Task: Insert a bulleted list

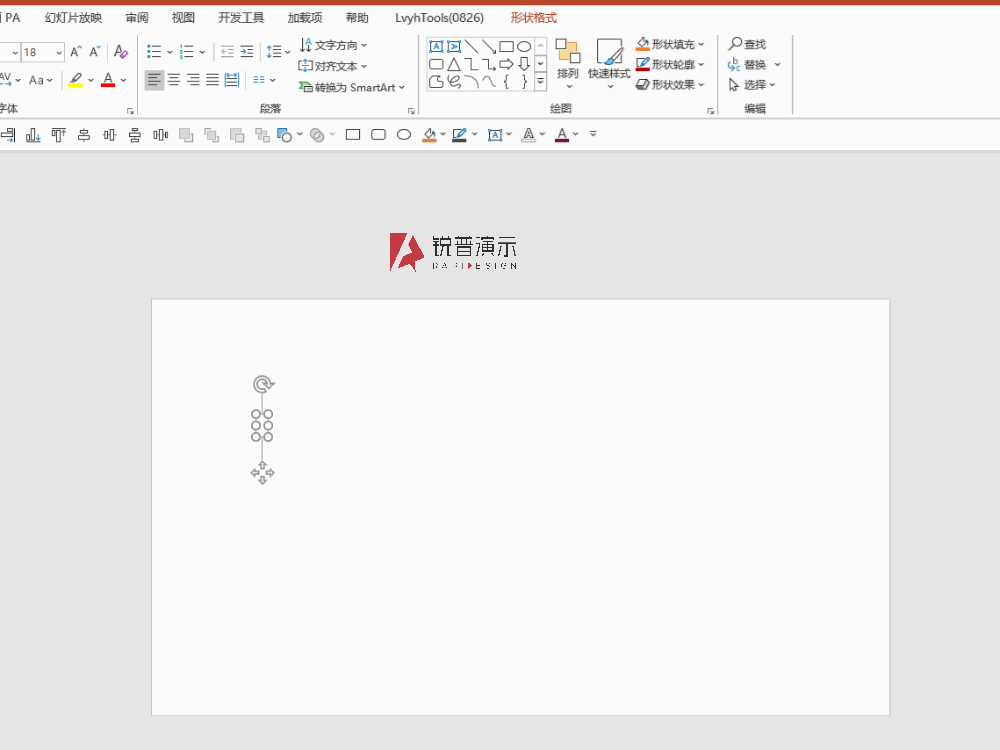Action: coord(154,52)
